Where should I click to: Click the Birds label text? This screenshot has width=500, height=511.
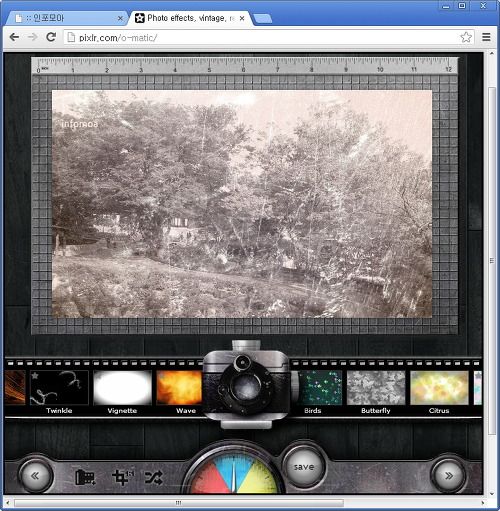point(313,411)
